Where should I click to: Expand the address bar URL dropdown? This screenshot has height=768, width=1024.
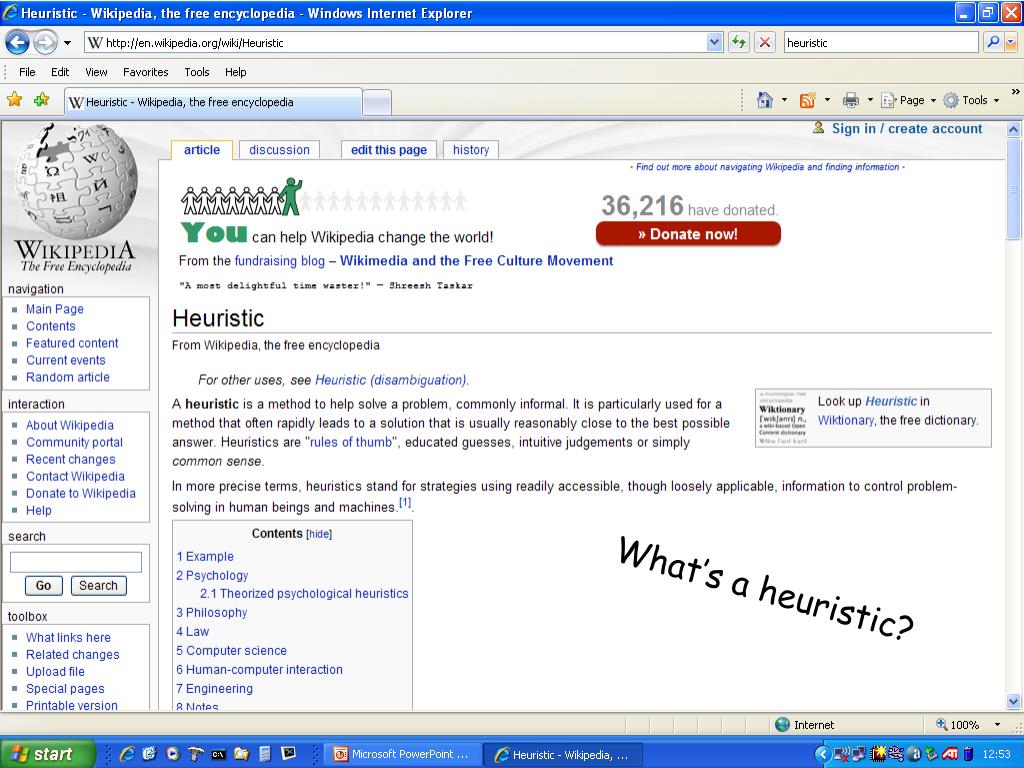714,43
